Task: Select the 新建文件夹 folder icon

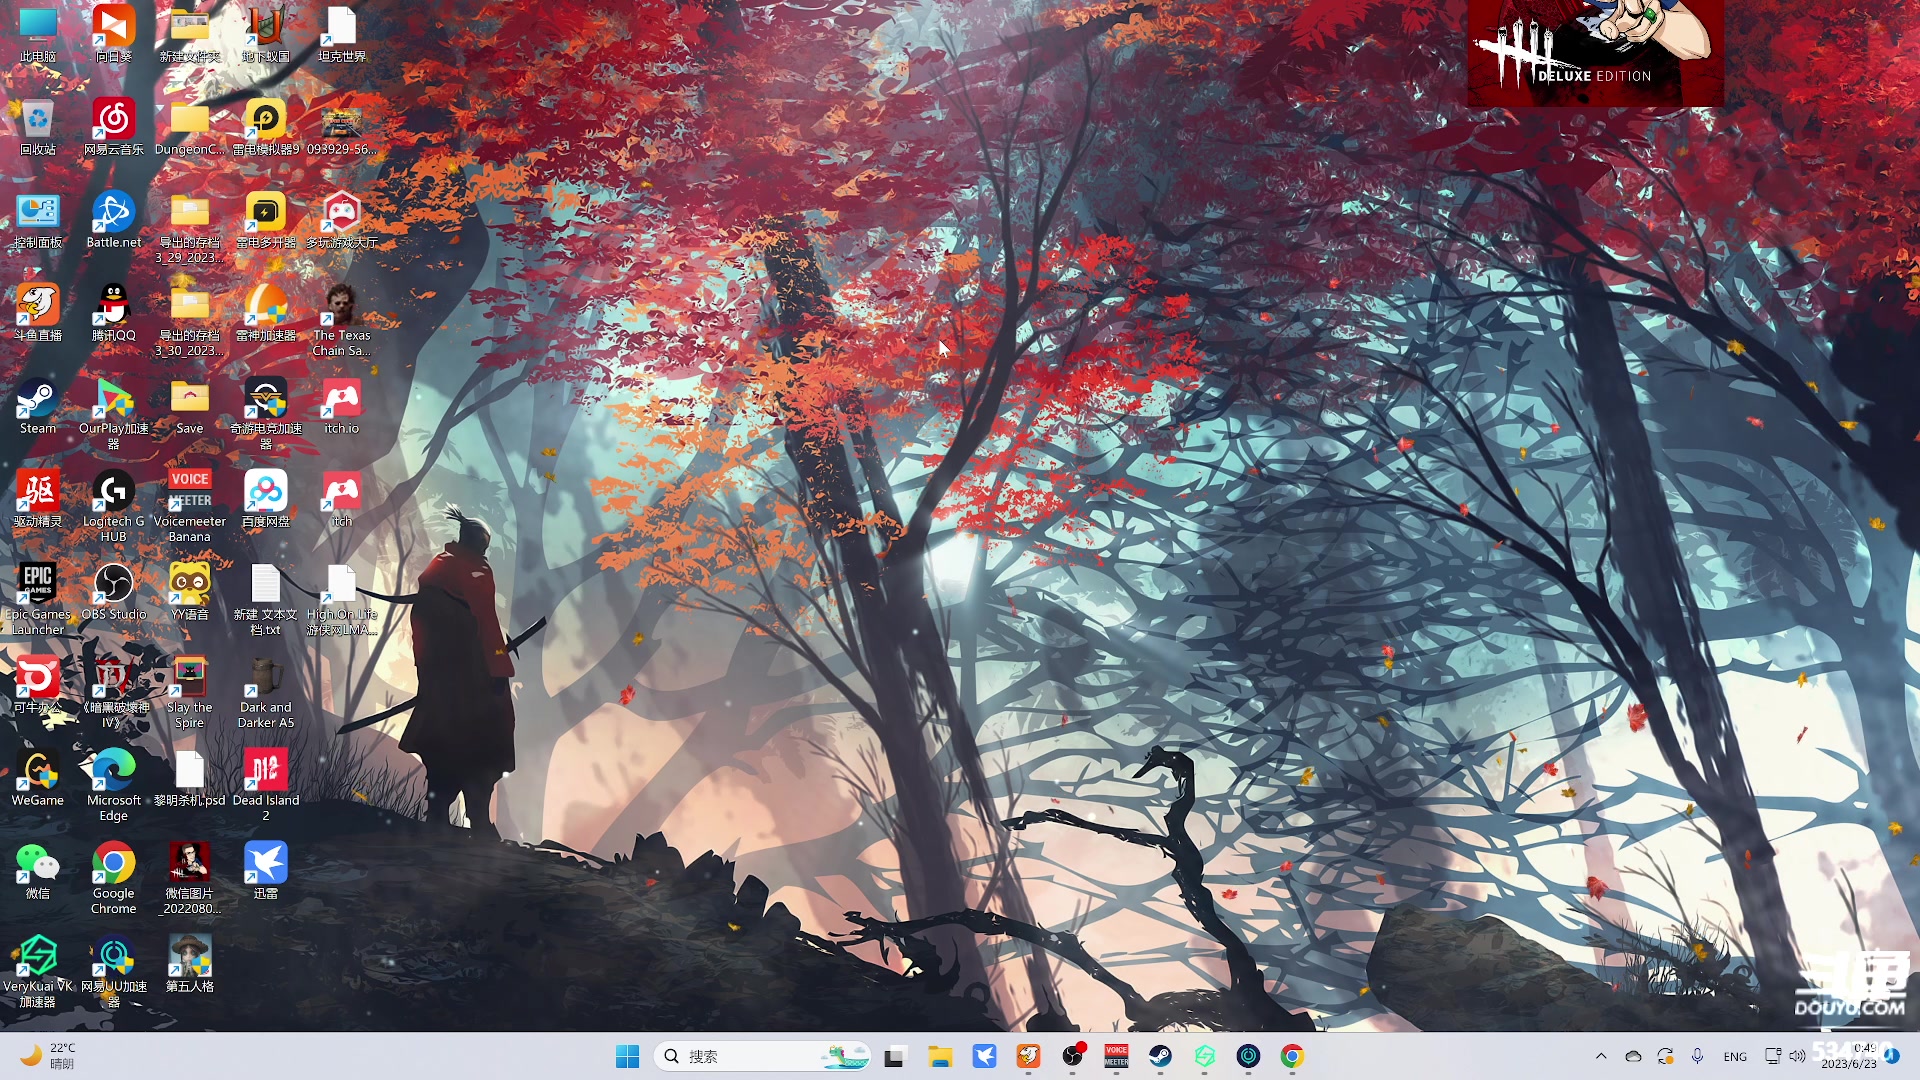Action: (x=190, y=35)
